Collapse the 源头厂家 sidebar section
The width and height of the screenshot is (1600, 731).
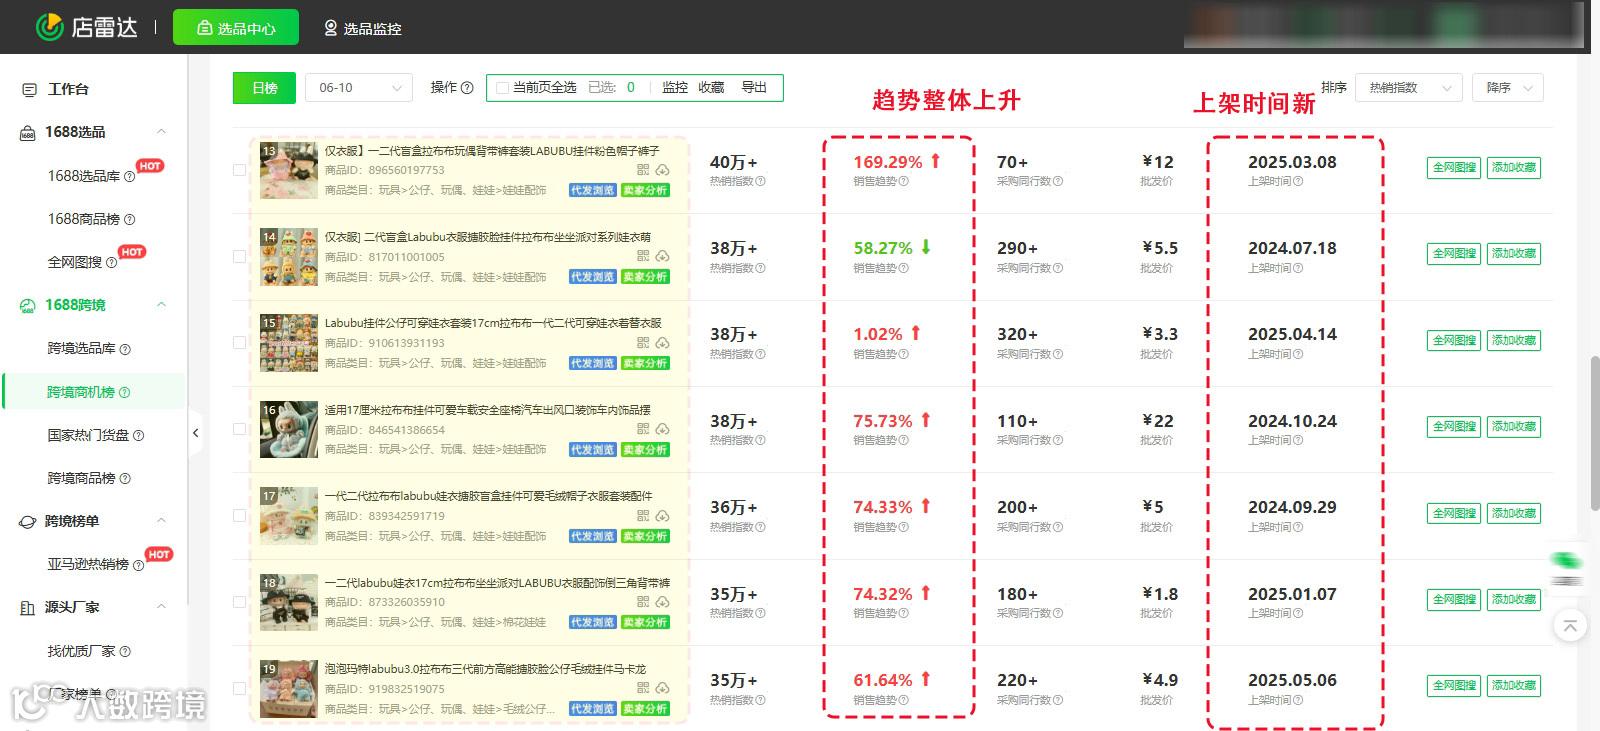161,607
